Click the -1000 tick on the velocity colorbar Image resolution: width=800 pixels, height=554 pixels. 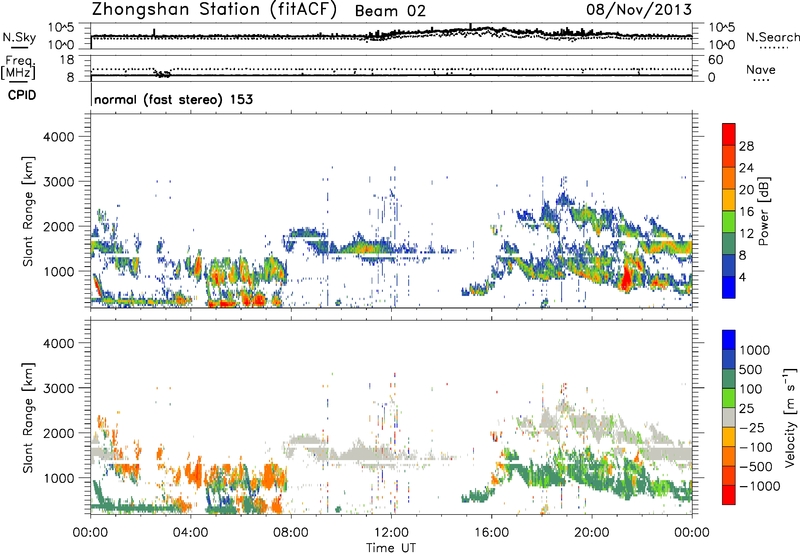coord(759,486)
